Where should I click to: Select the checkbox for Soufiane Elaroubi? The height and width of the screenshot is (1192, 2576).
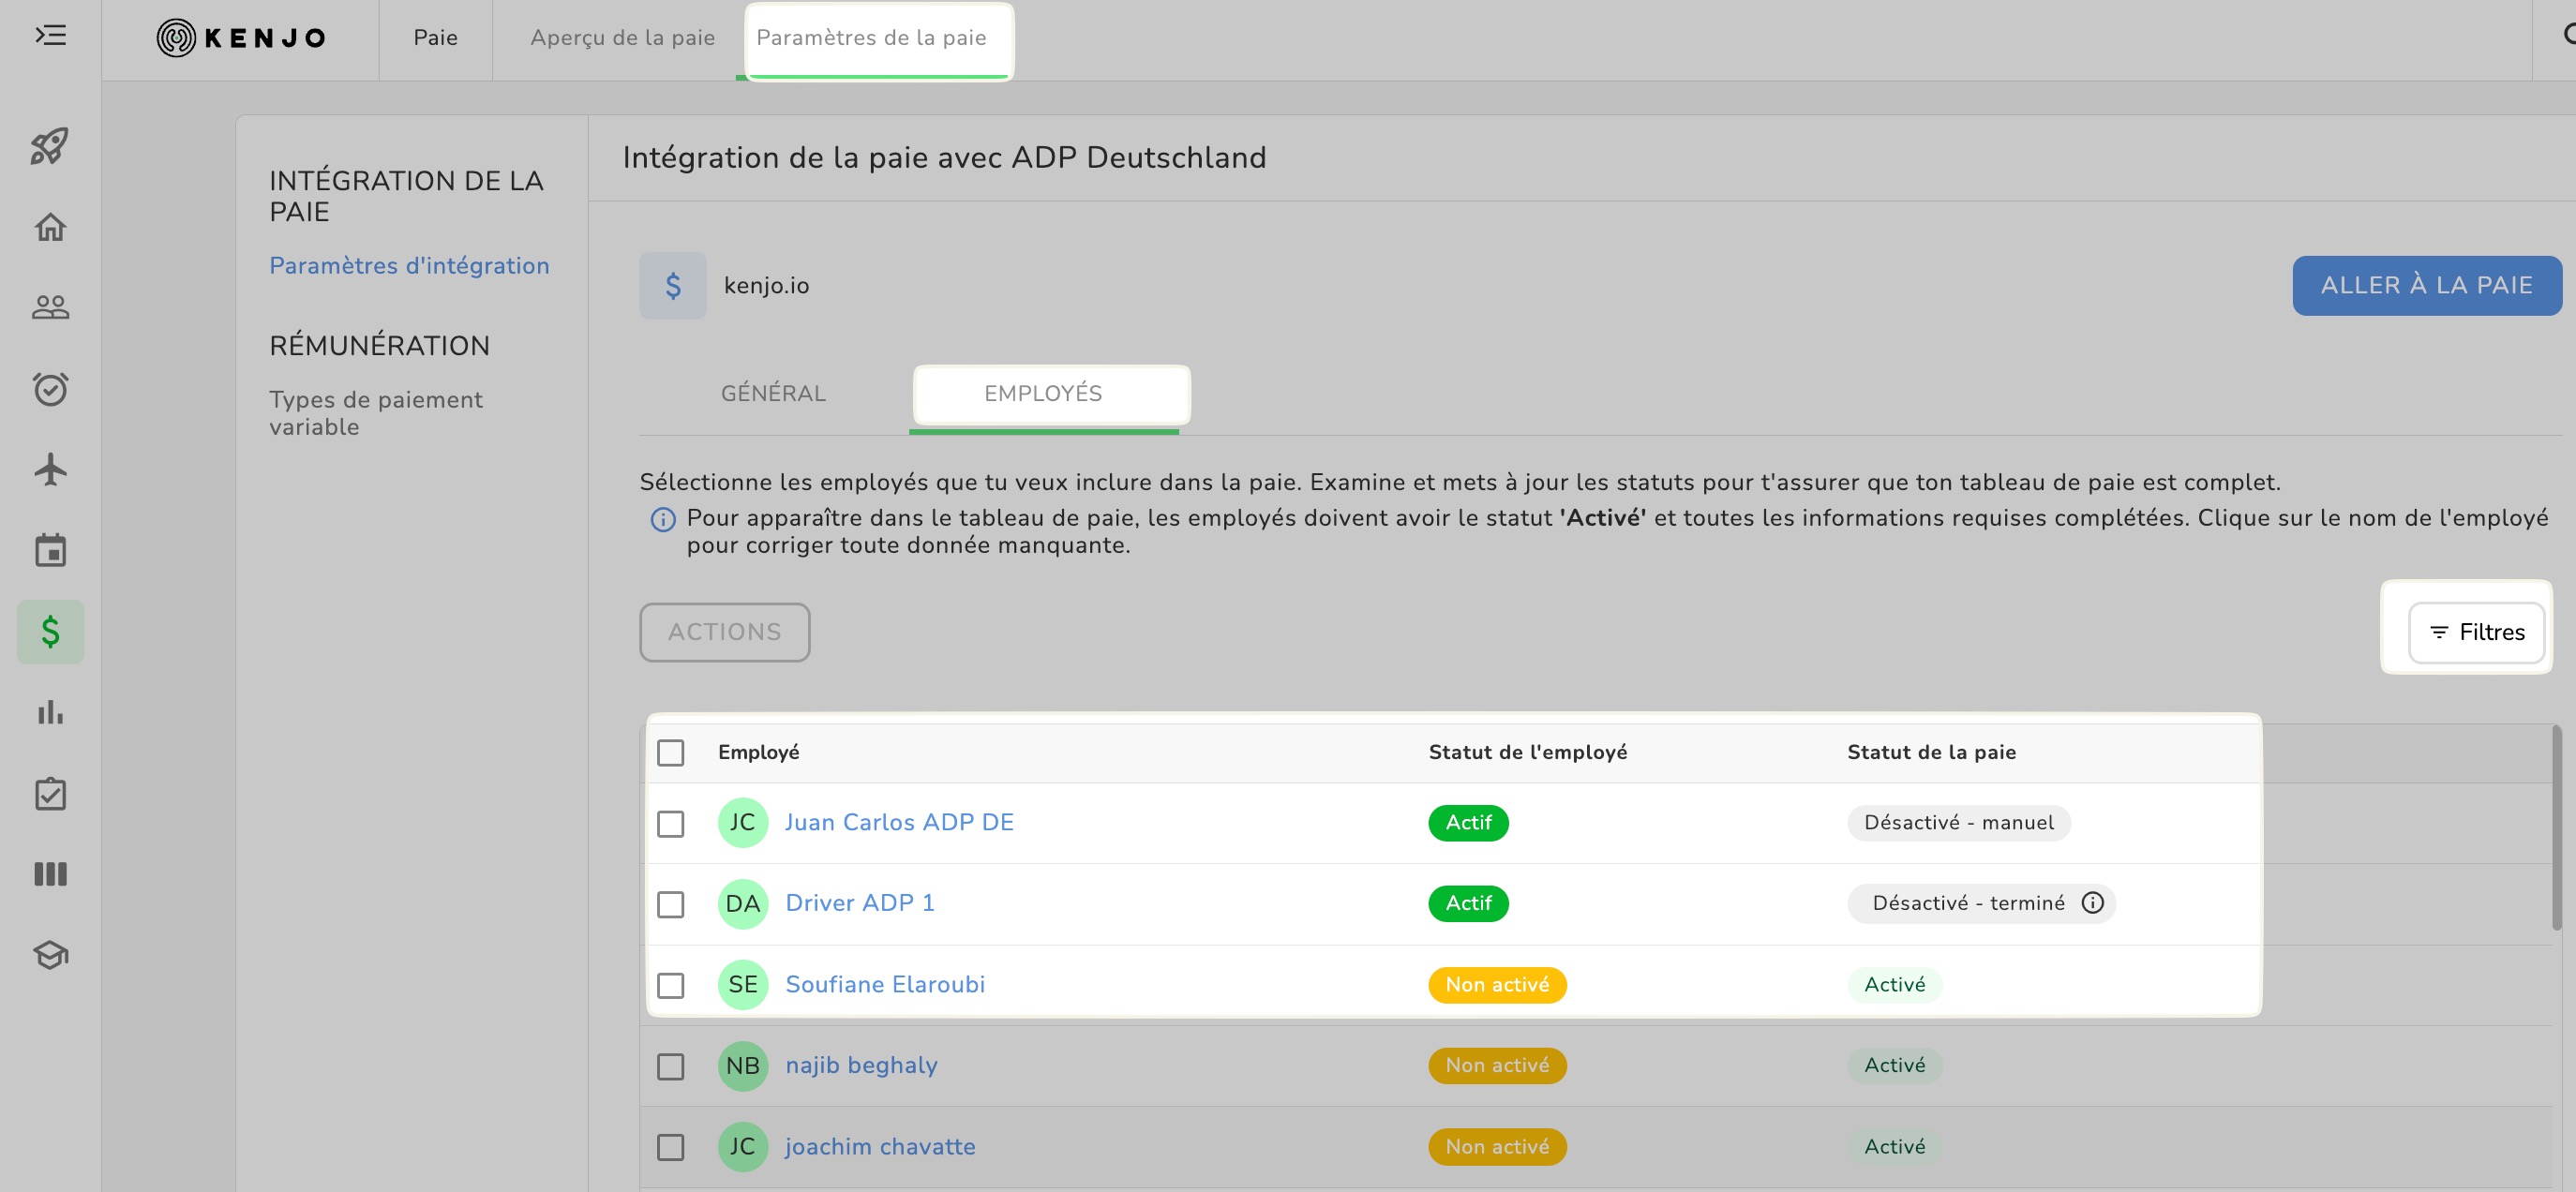670,985
